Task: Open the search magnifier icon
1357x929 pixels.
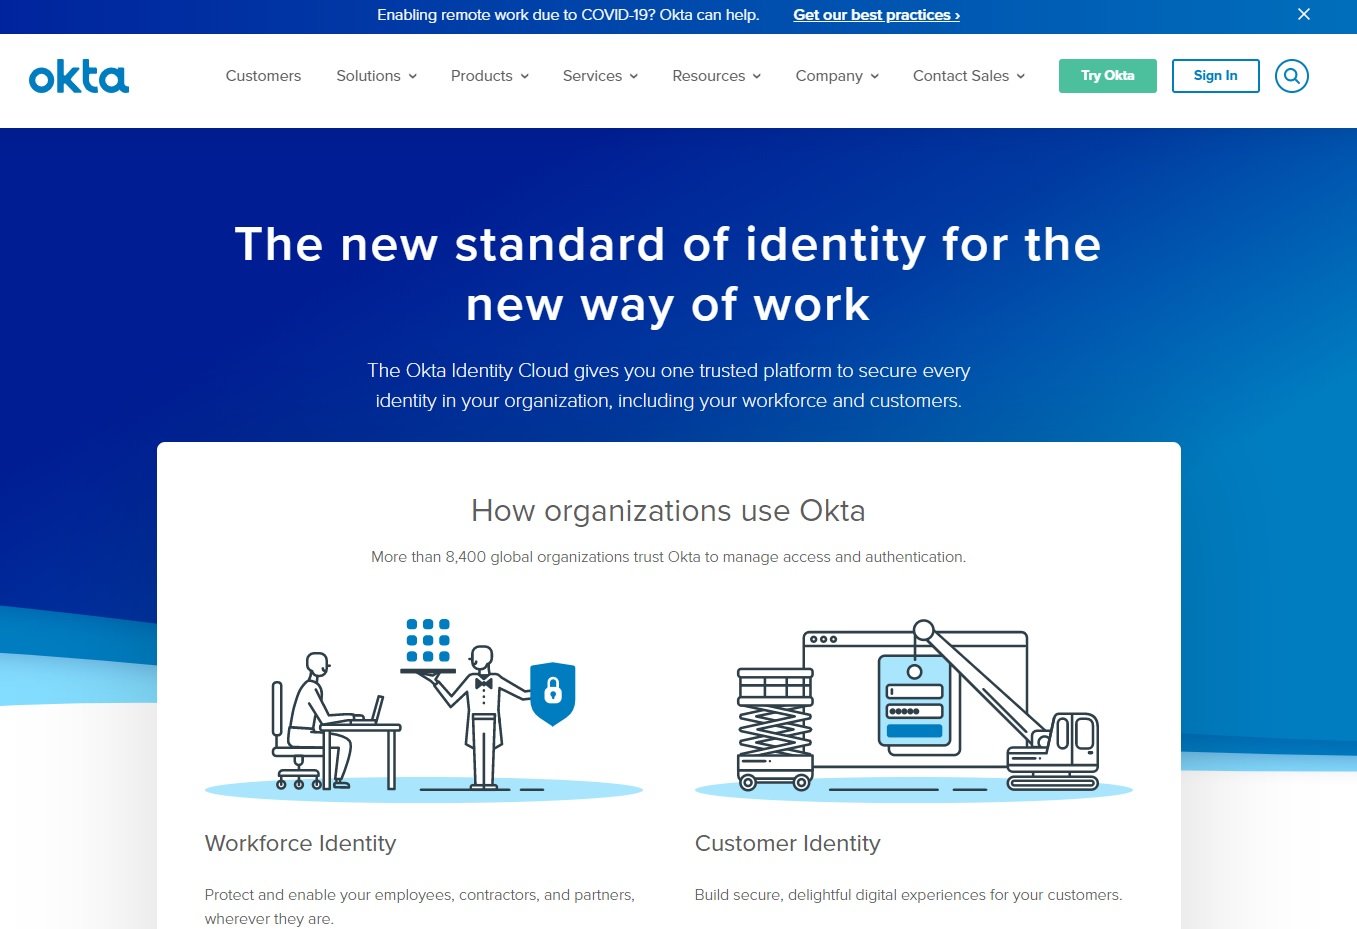Action: [1291, 76]
